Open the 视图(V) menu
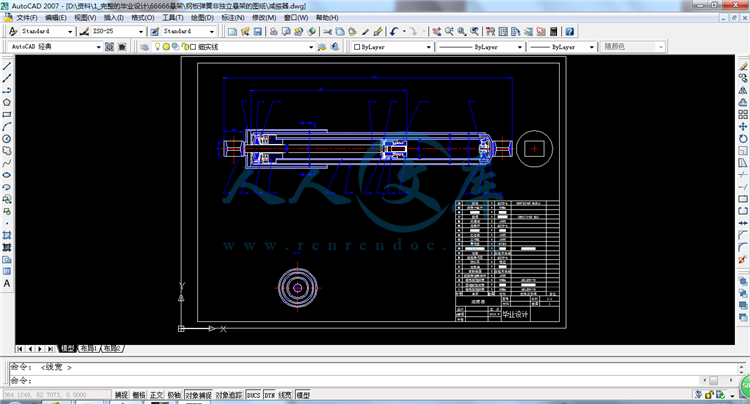This screenshot has width=750, height=404. click(x=85, y=18)
